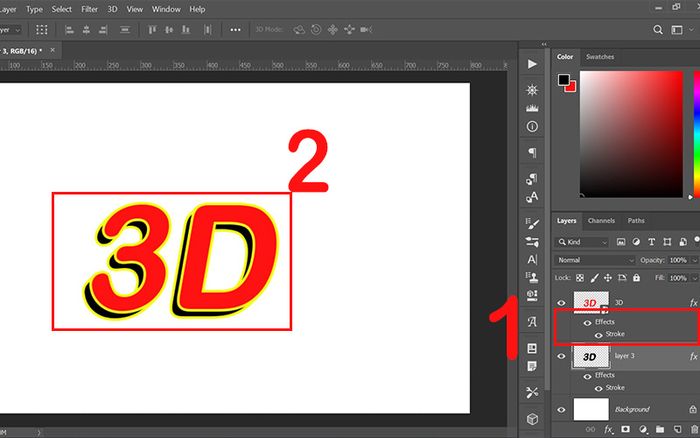This screenshot has height=438, width=700.
Task: Click the Search magnifier icon at top right
Action: pos(658,29)
